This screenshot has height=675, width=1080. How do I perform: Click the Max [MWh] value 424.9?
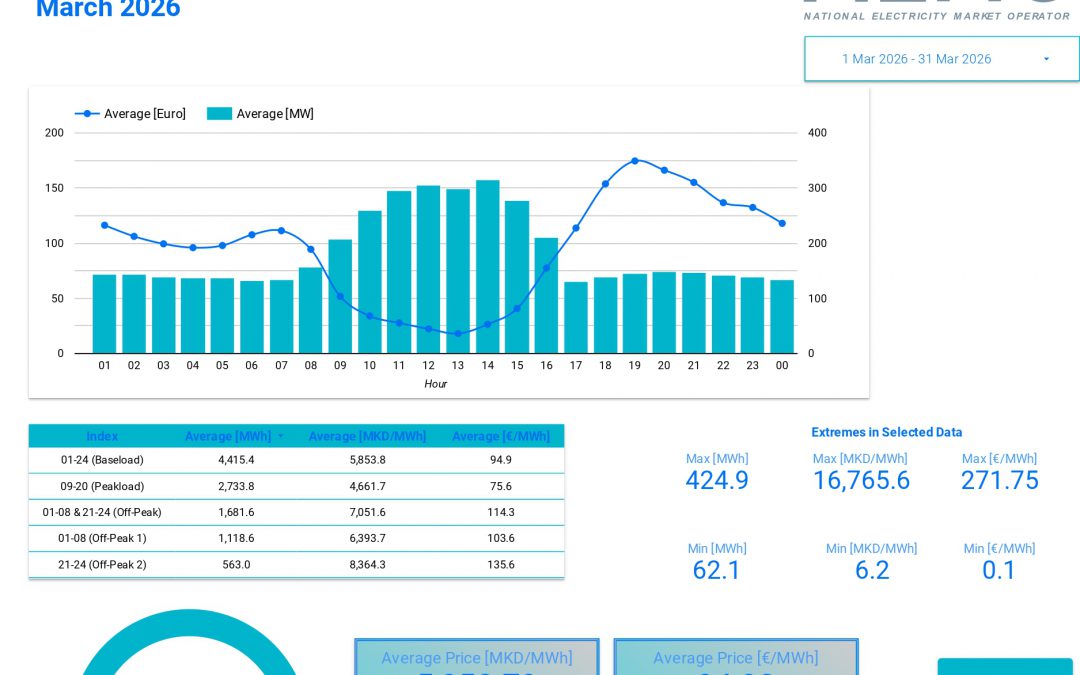(716, 481)
